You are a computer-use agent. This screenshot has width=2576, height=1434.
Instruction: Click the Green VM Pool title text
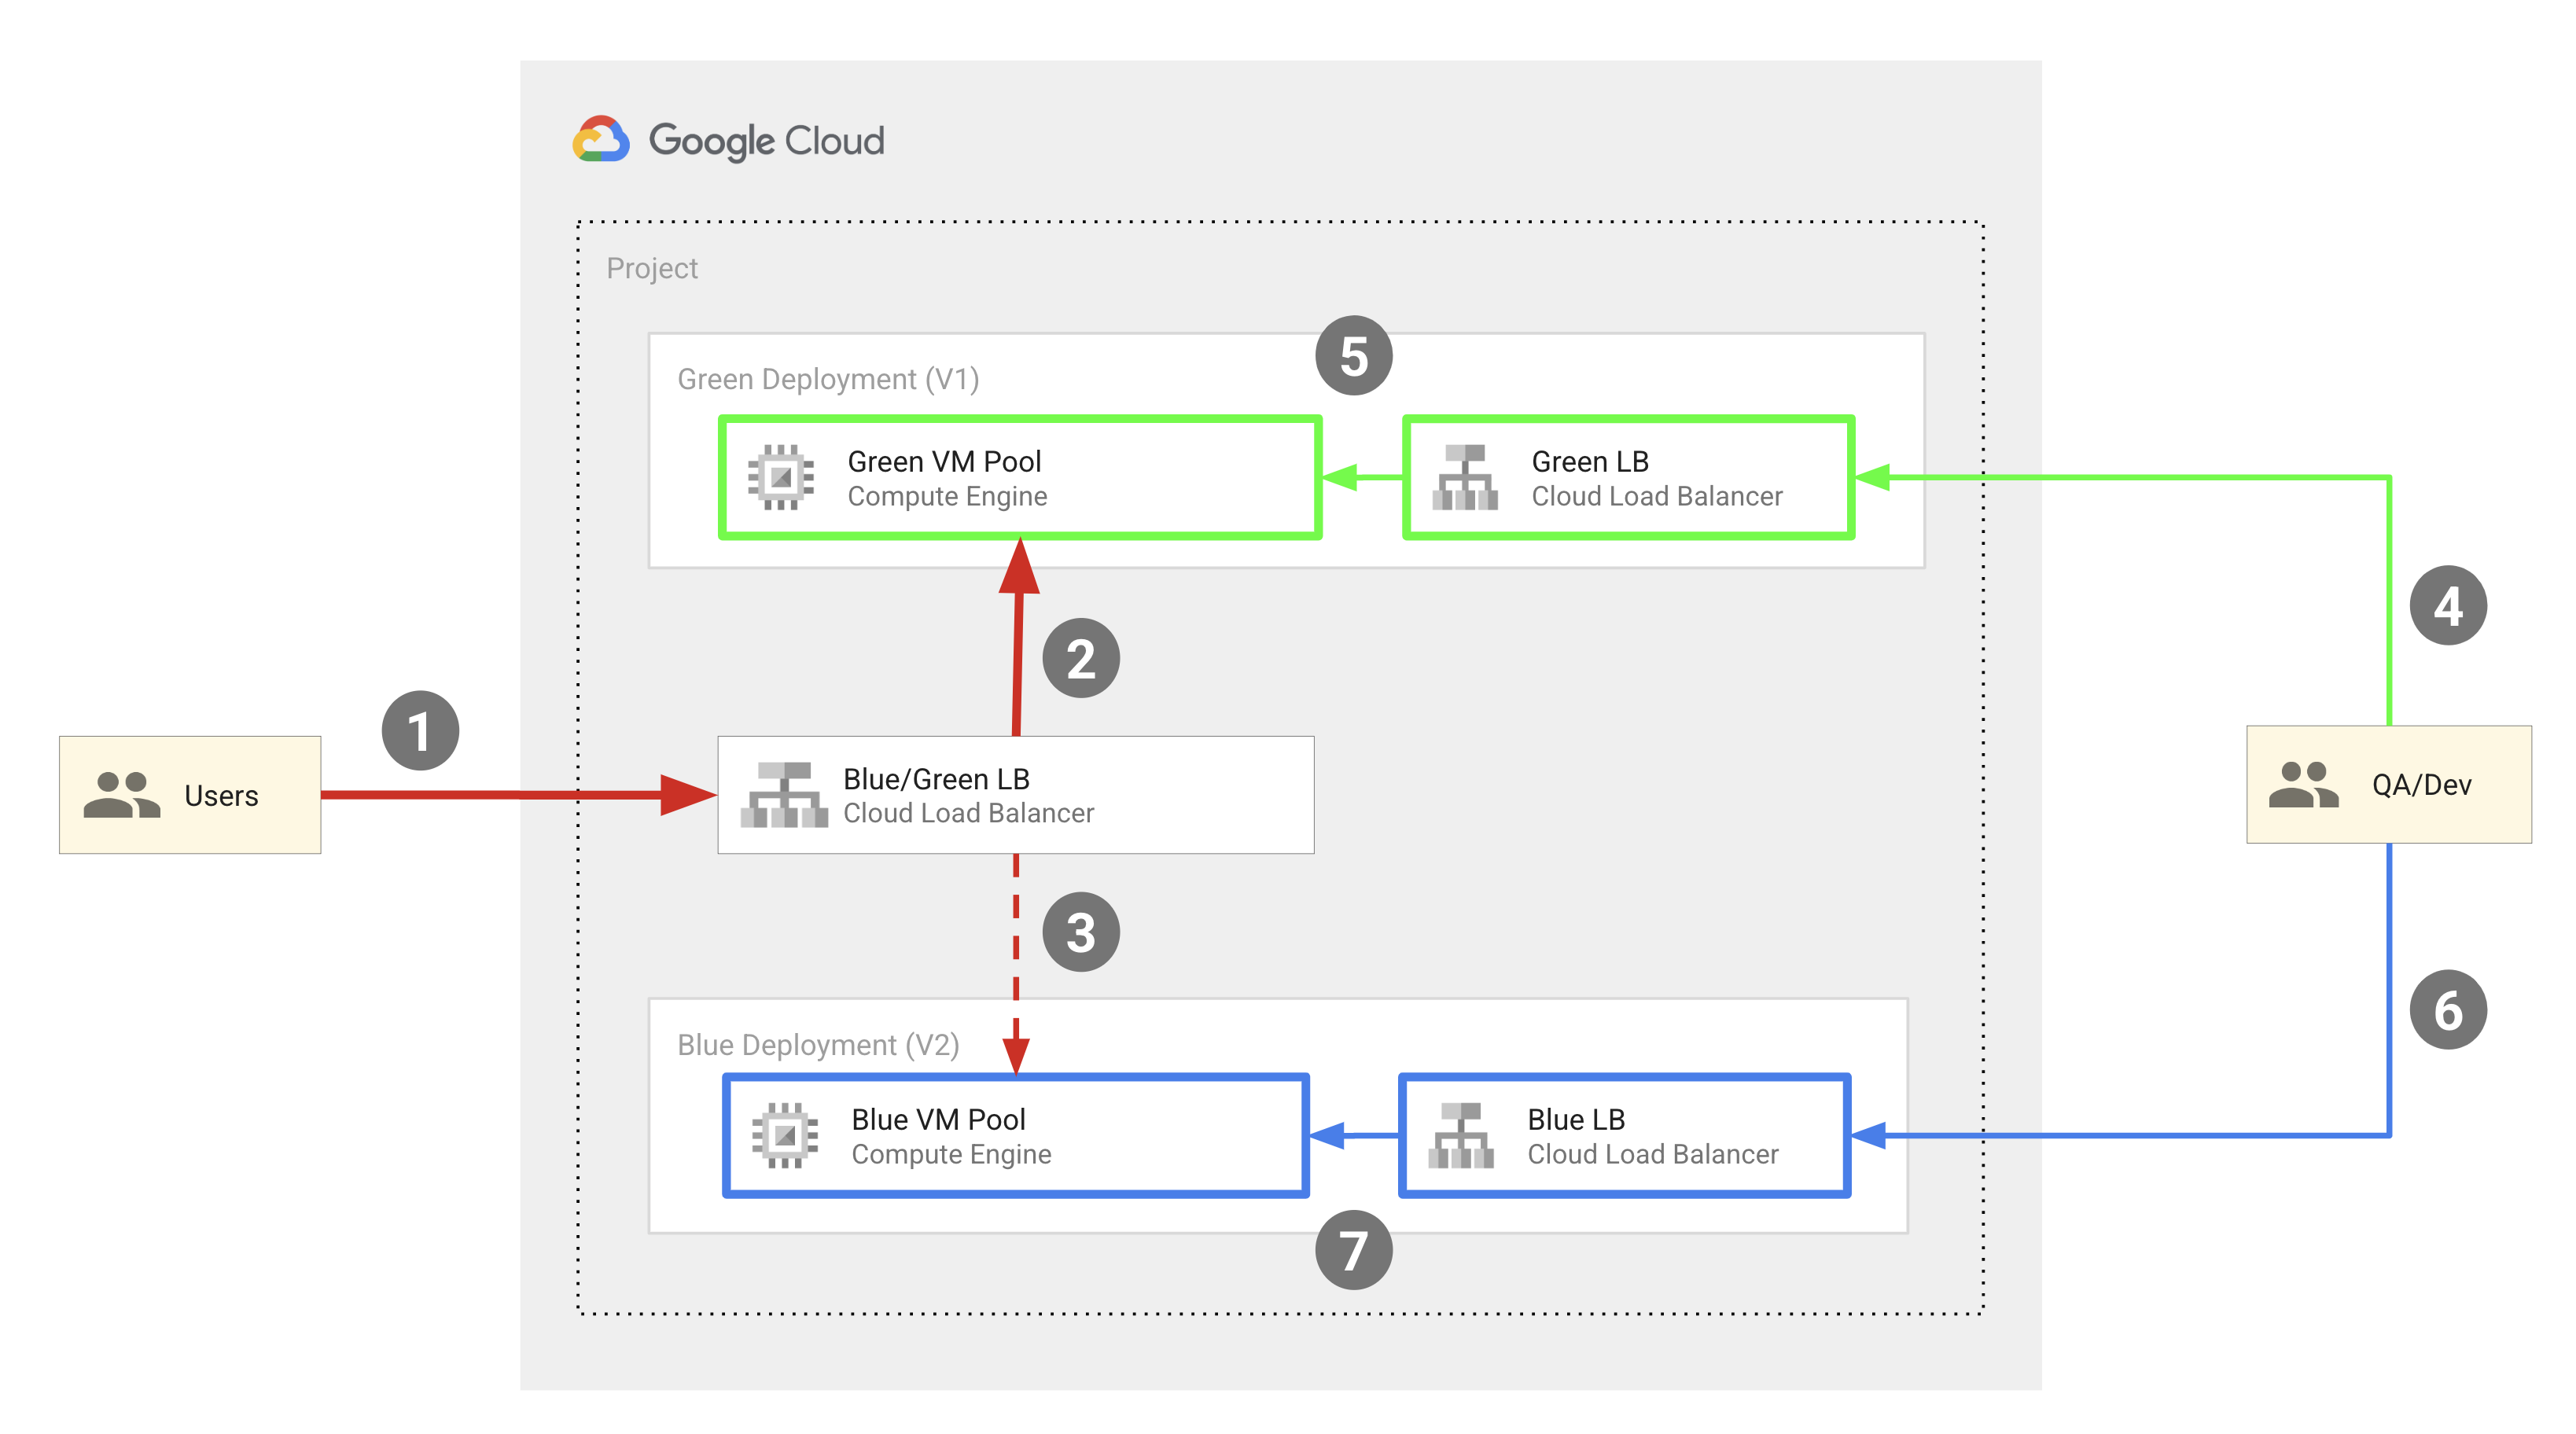tap(944, 461)
